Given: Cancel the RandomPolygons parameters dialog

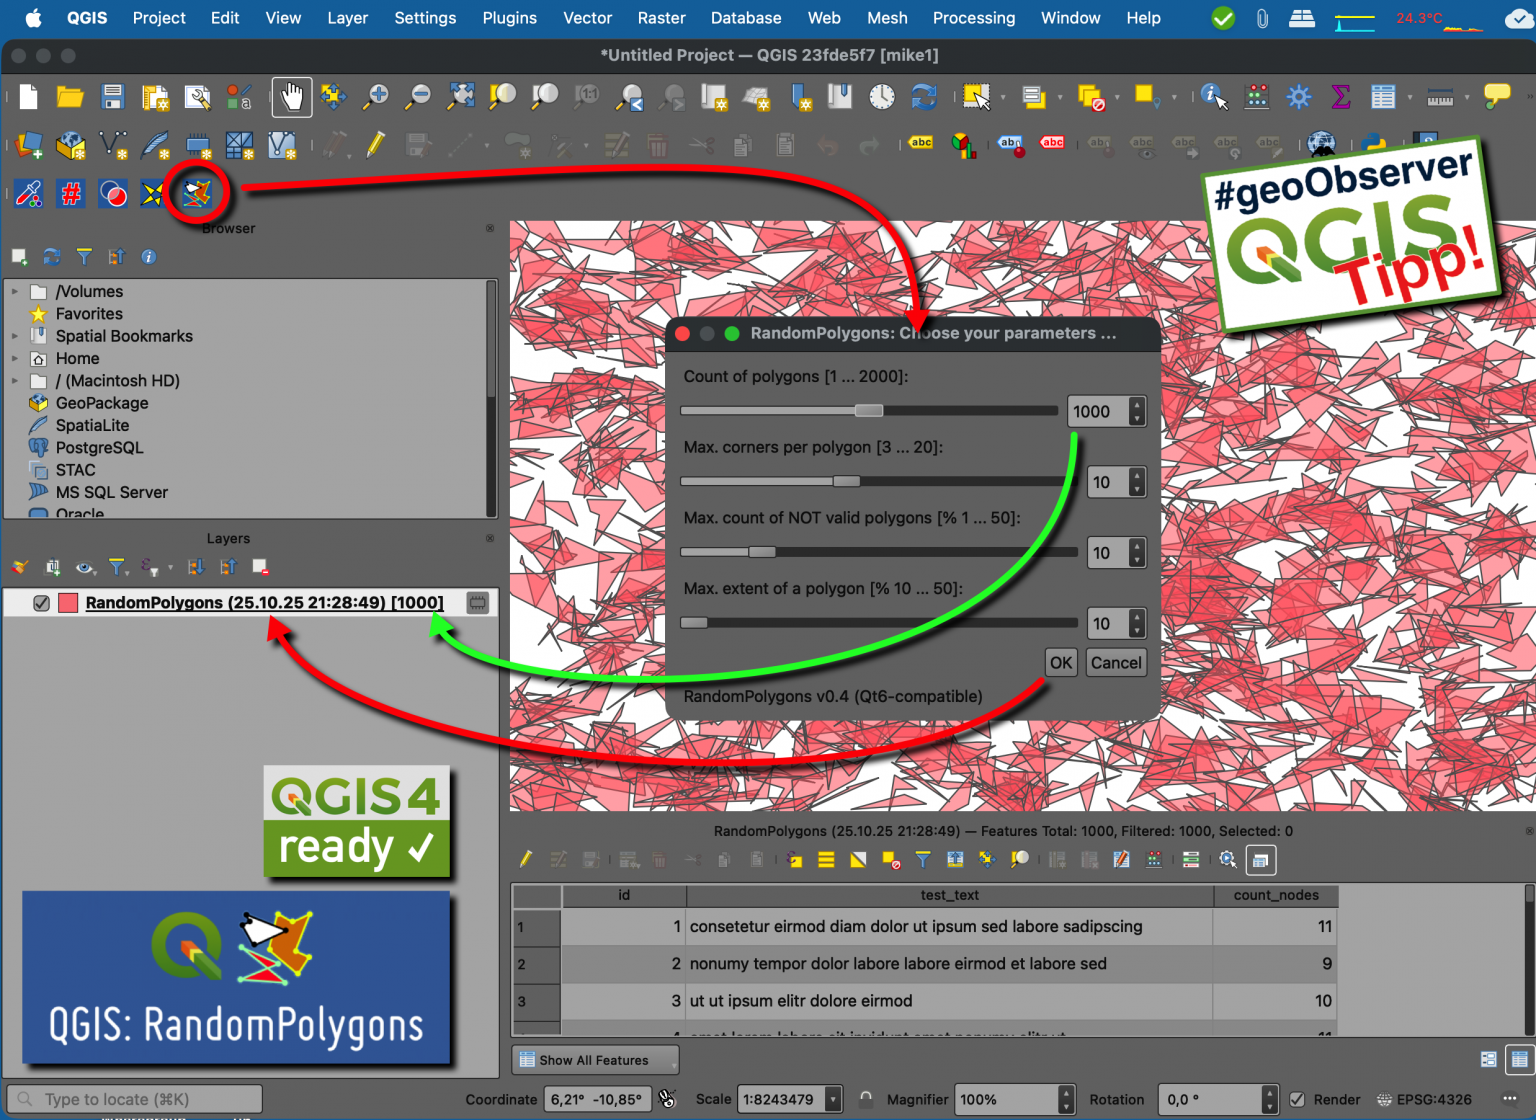Looking at the screenshot, I should tap(1115, 662).
